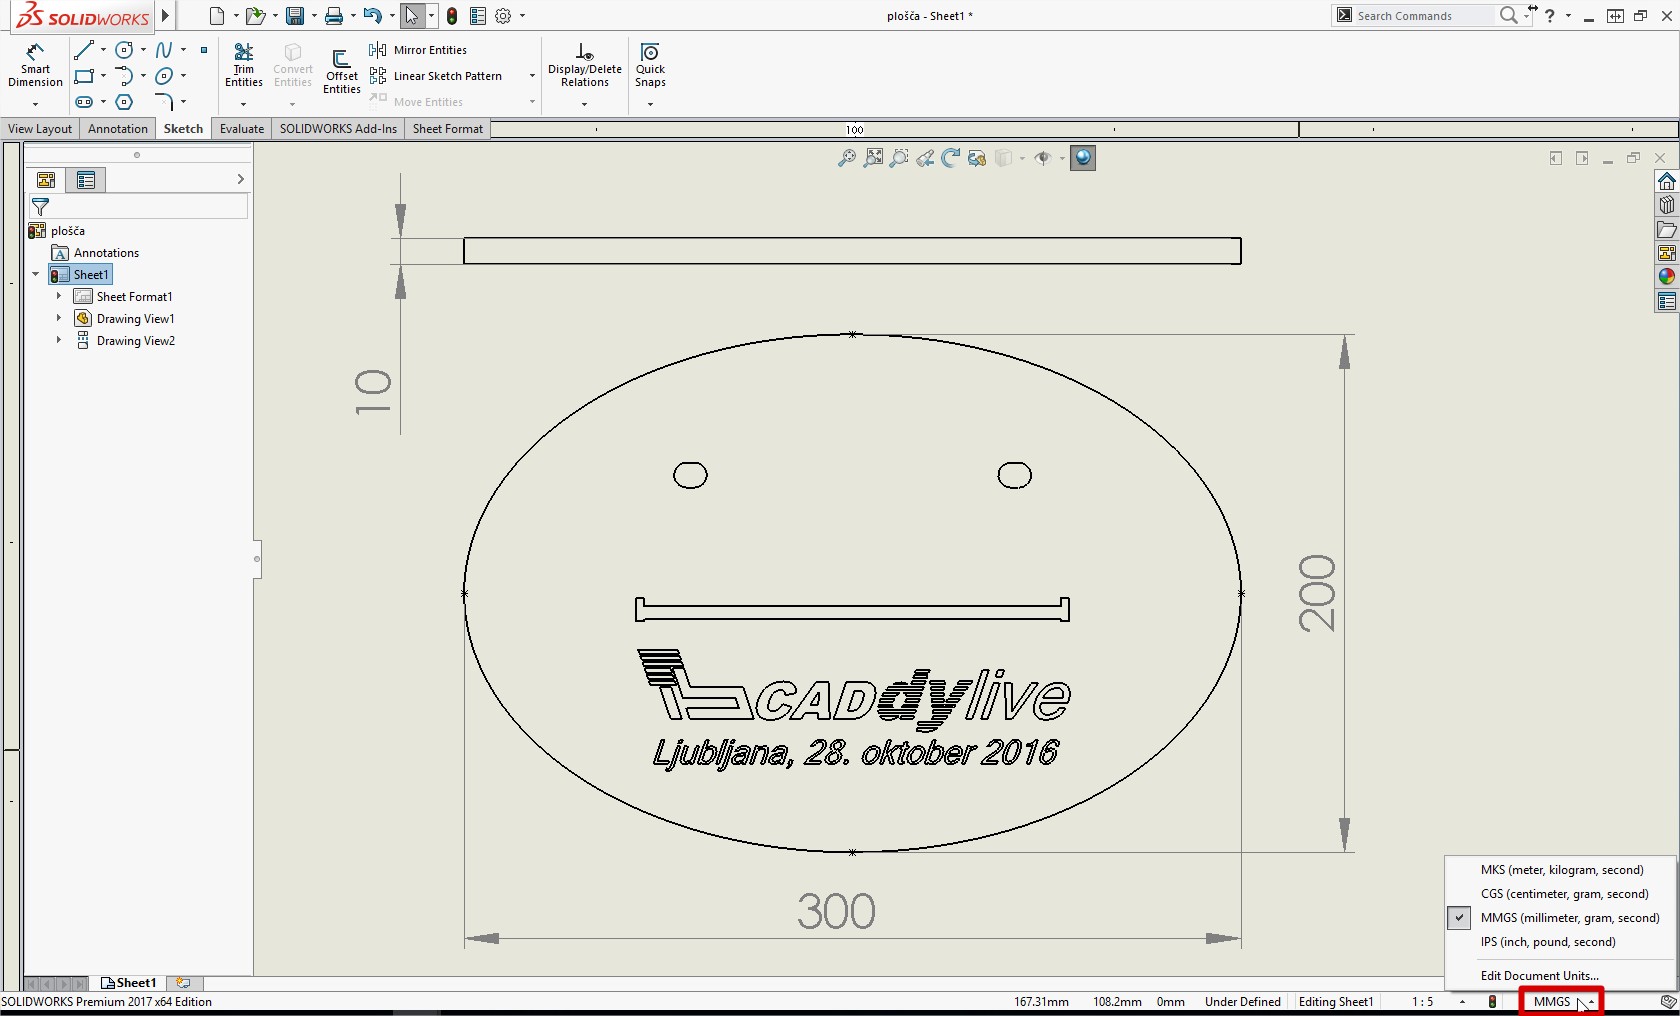
Task: Expand the Drawing View1 tree node
Action: 59,319
